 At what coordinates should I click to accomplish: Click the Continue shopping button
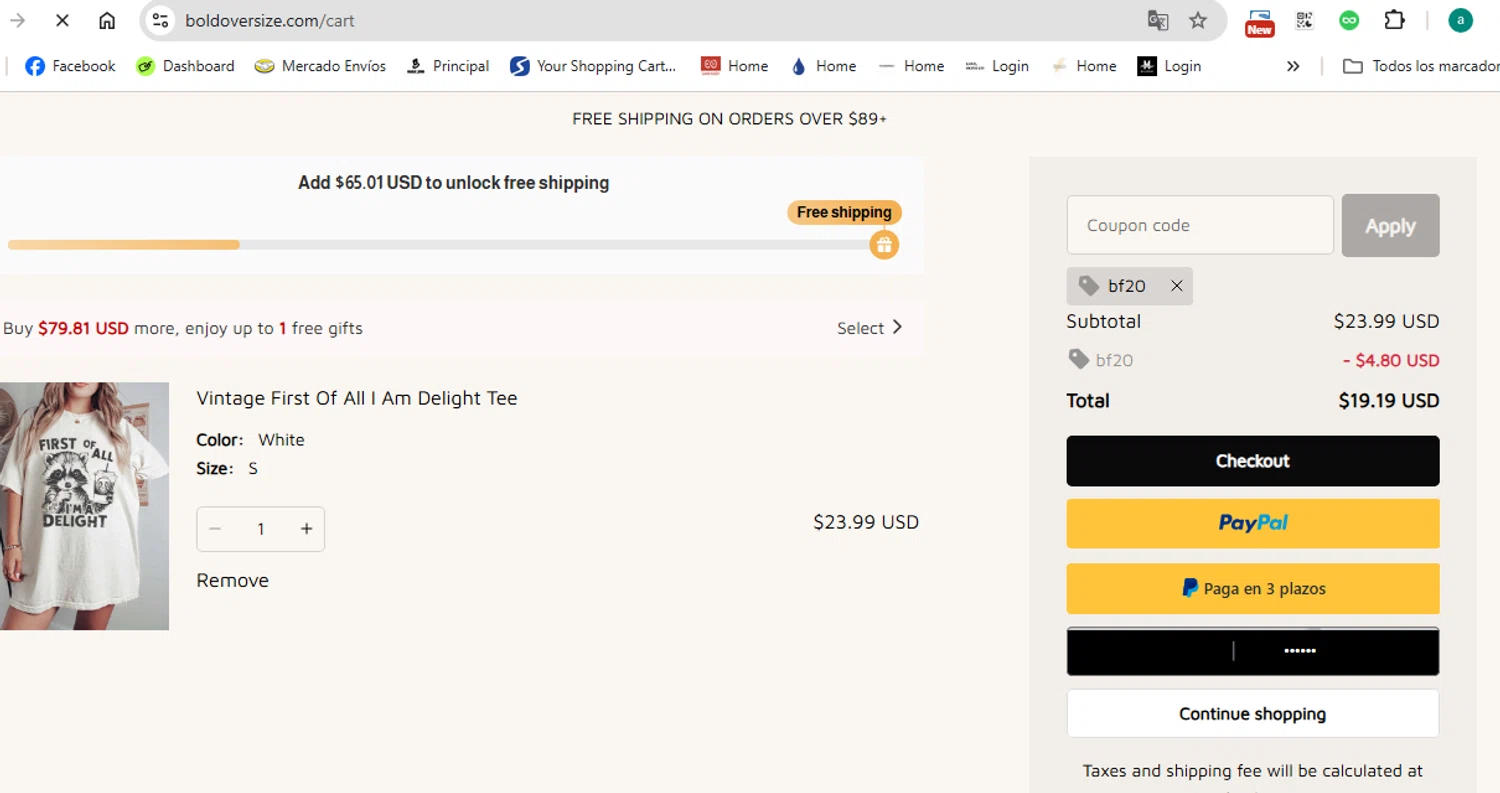pyautogui.click(x=1253, y=714)
